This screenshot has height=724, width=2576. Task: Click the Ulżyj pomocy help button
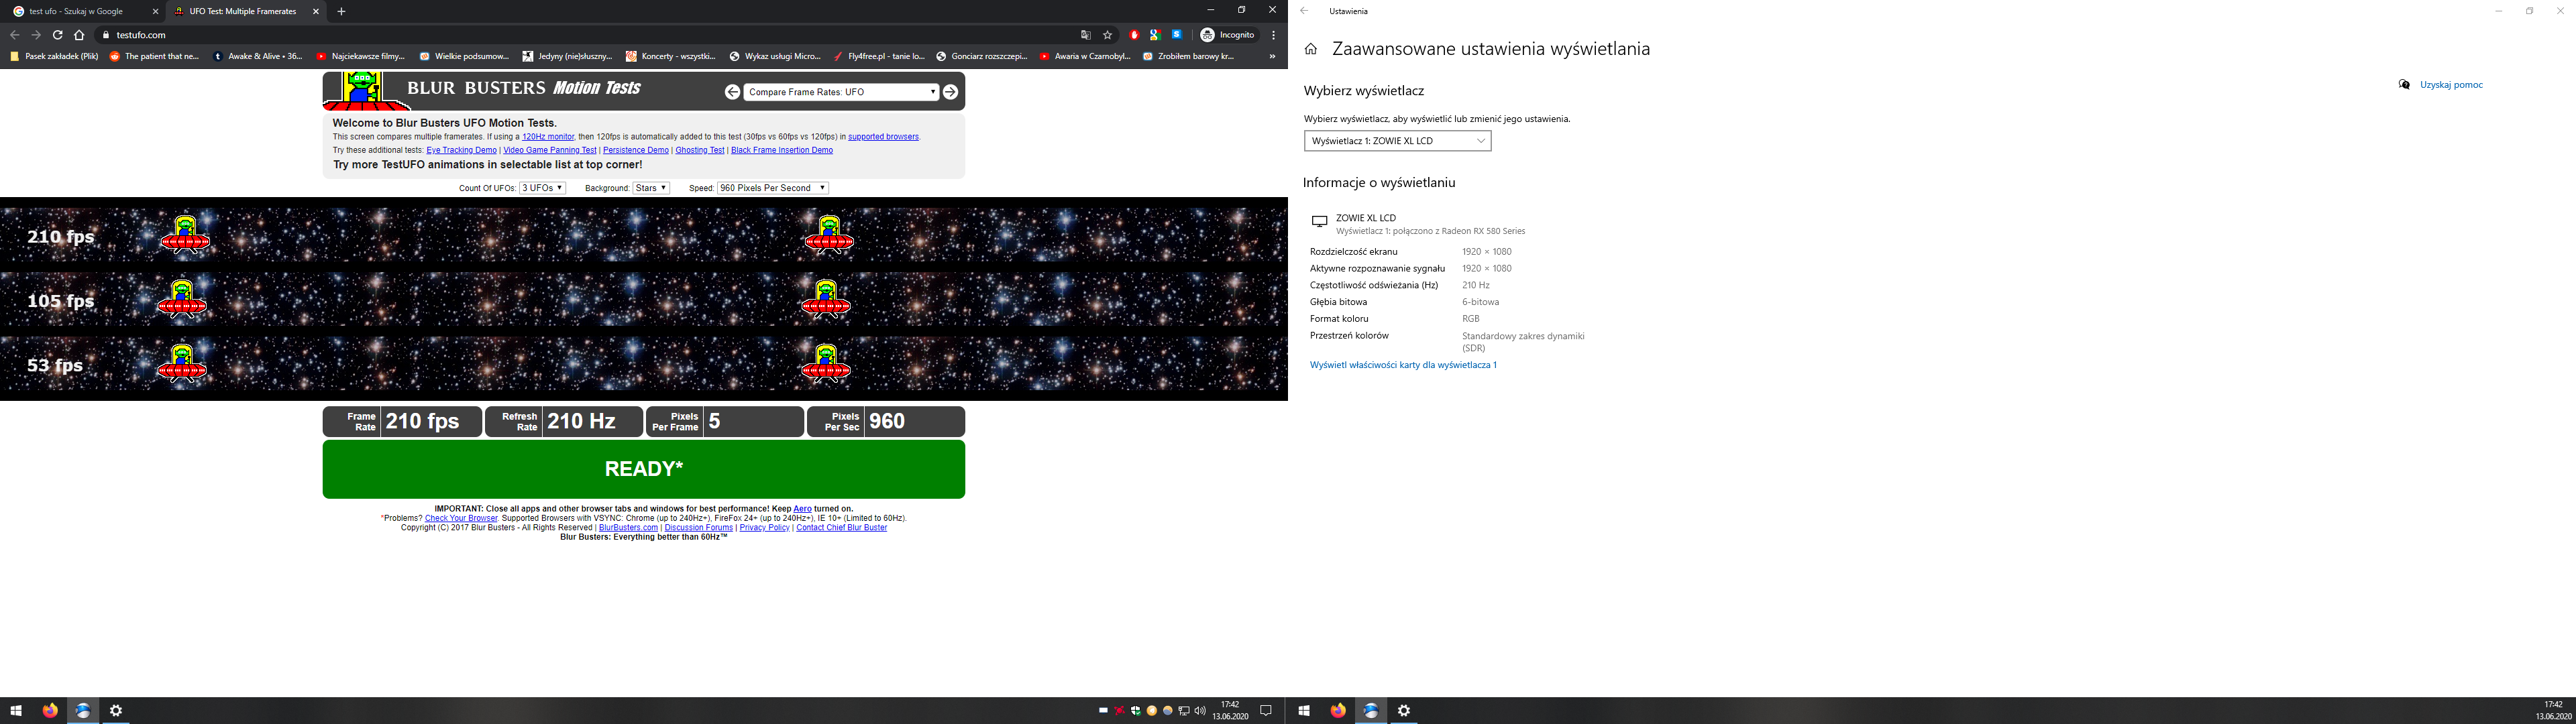pyautogui.click(x=2453, y=84)
